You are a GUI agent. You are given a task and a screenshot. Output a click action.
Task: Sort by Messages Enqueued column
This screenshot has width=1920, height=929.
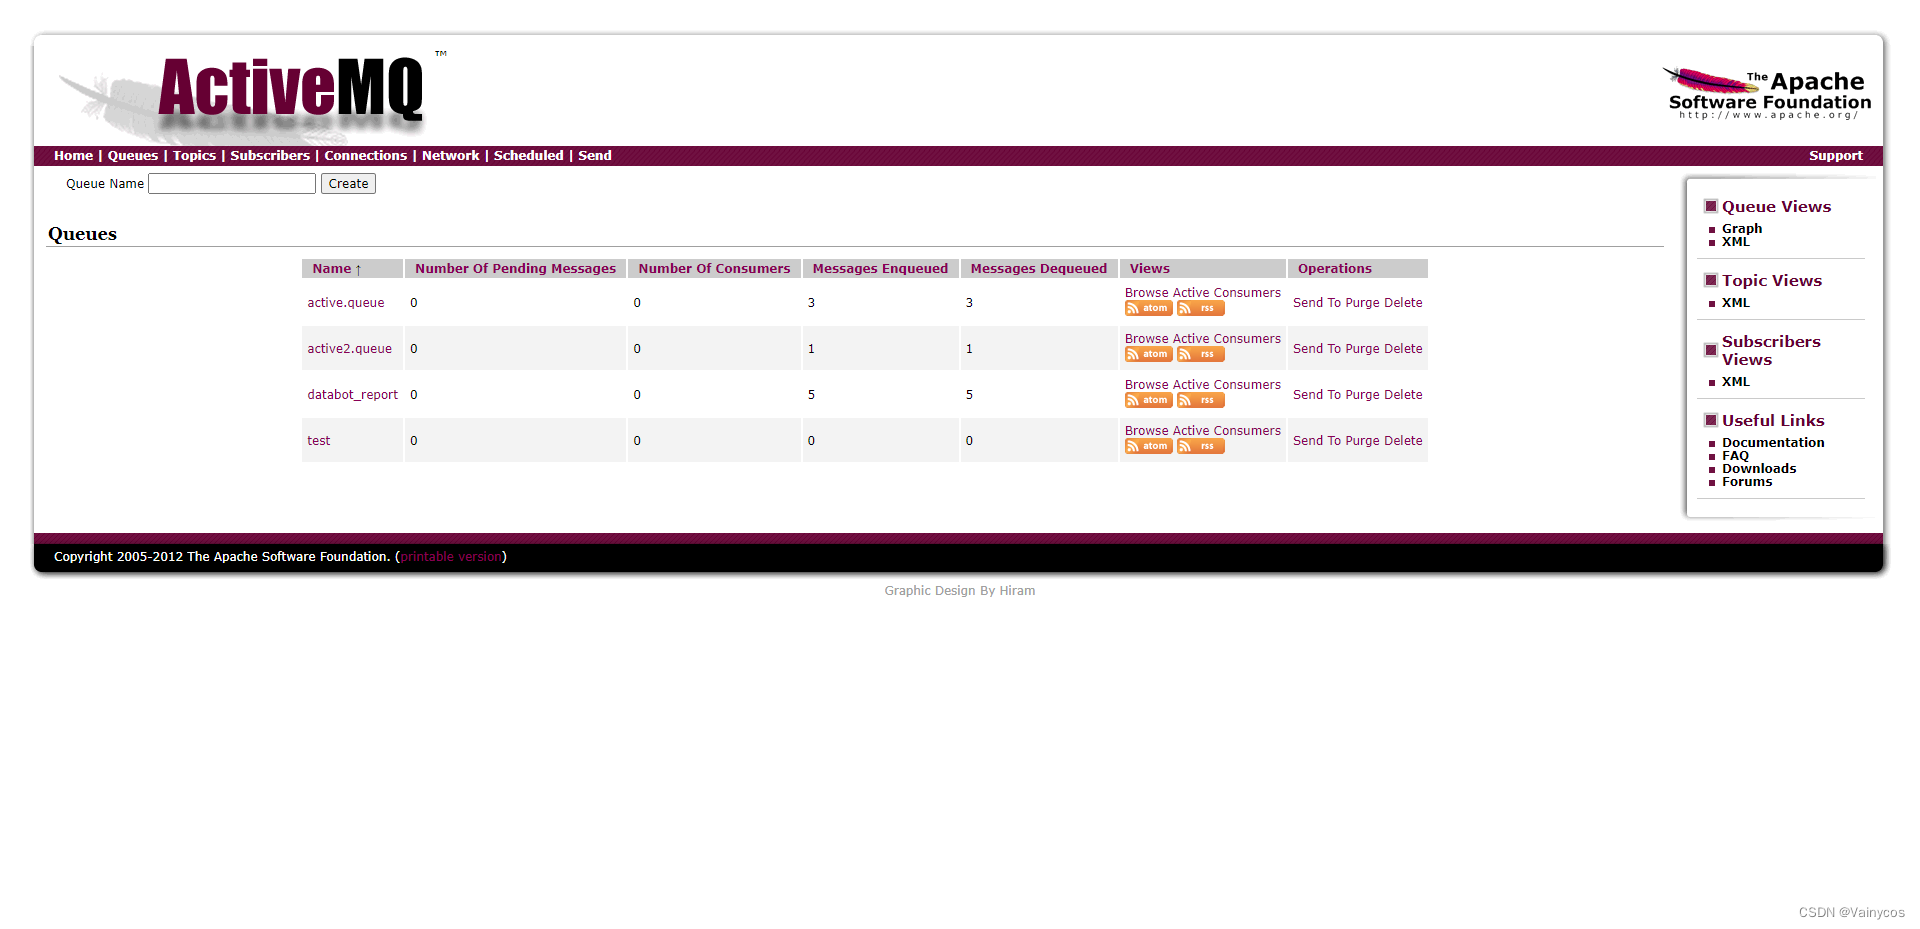880,269
